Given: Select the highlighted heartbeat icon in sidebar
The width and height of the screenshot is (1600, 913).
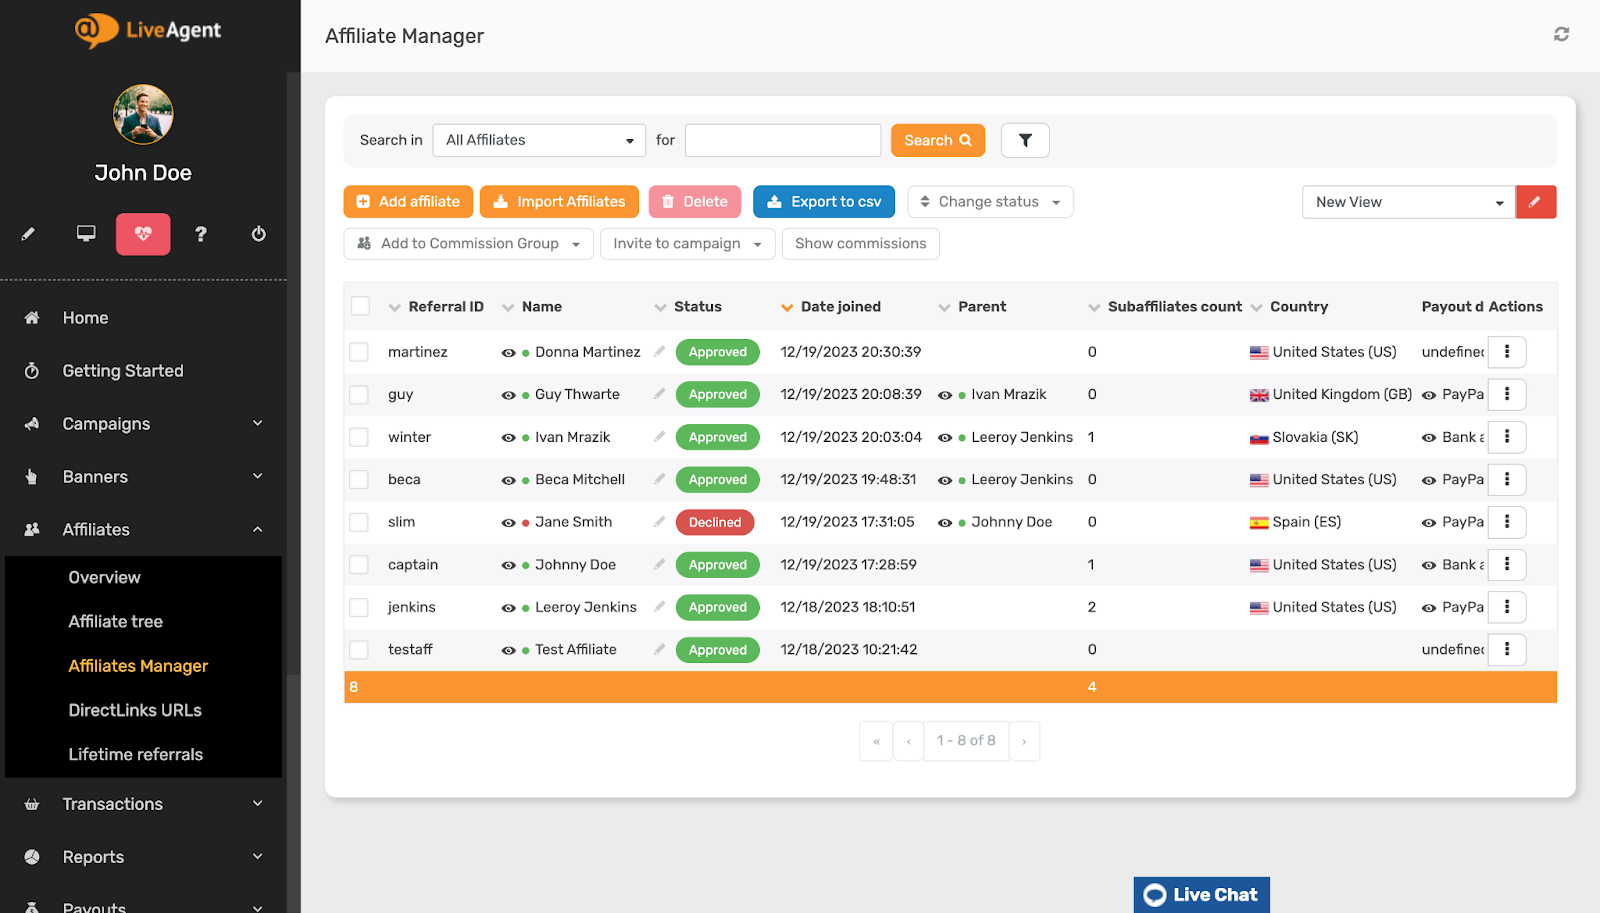Looking at the screenshot, I should tap(142, 234).
